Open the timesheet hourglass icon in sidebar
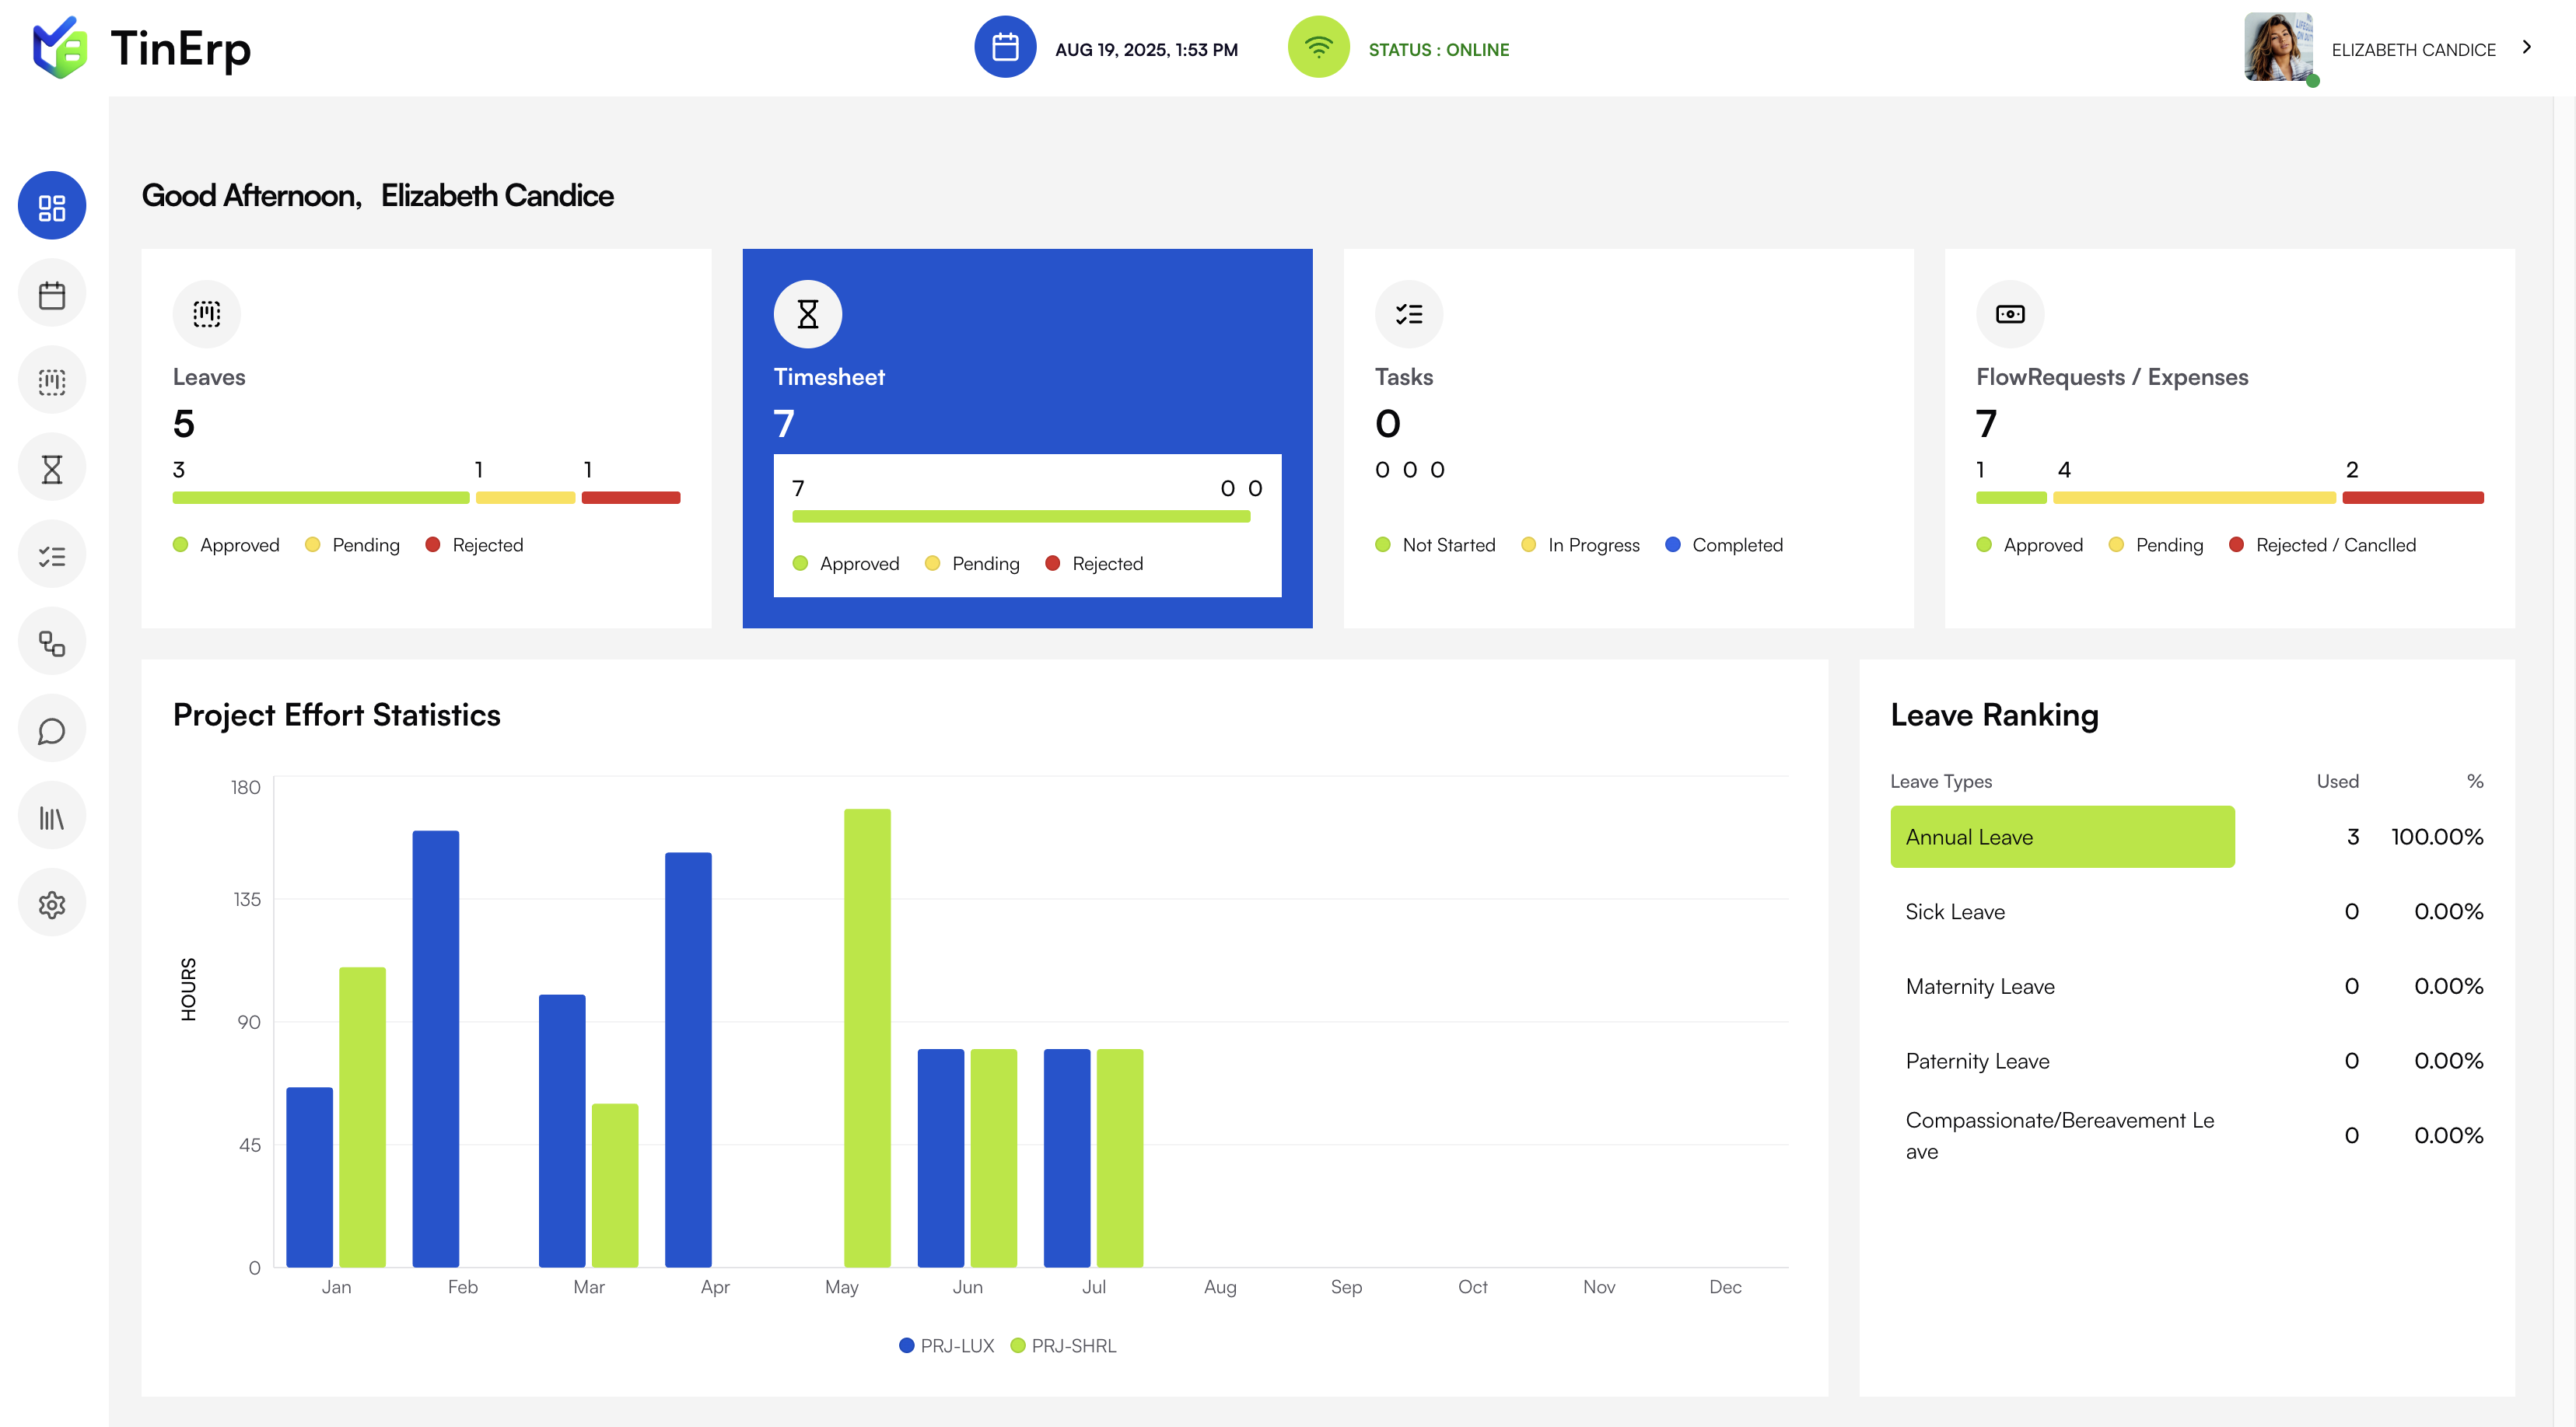This screenshot has height=1427, width=2576. tap(52, 468)
